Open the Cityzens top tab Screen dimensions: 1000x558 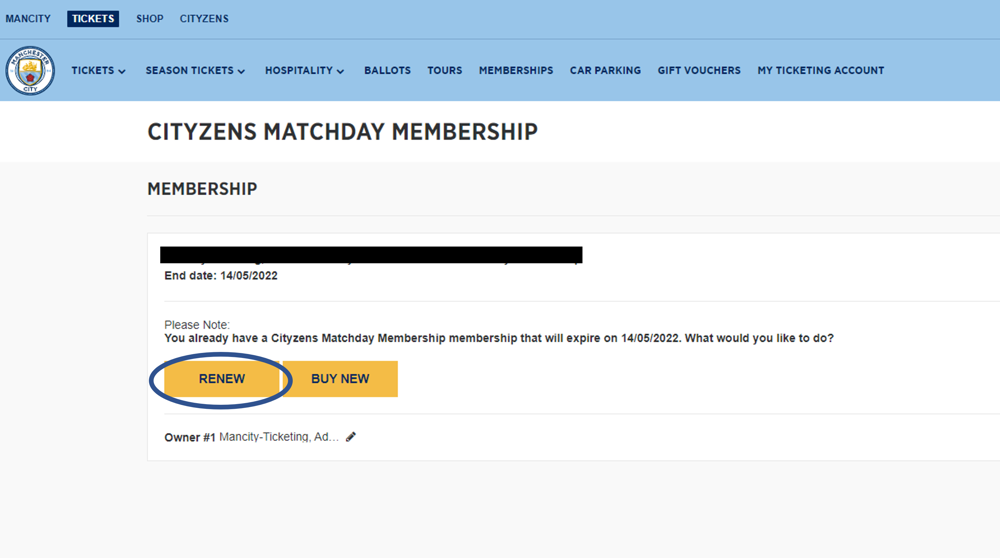tap(204, 18)
